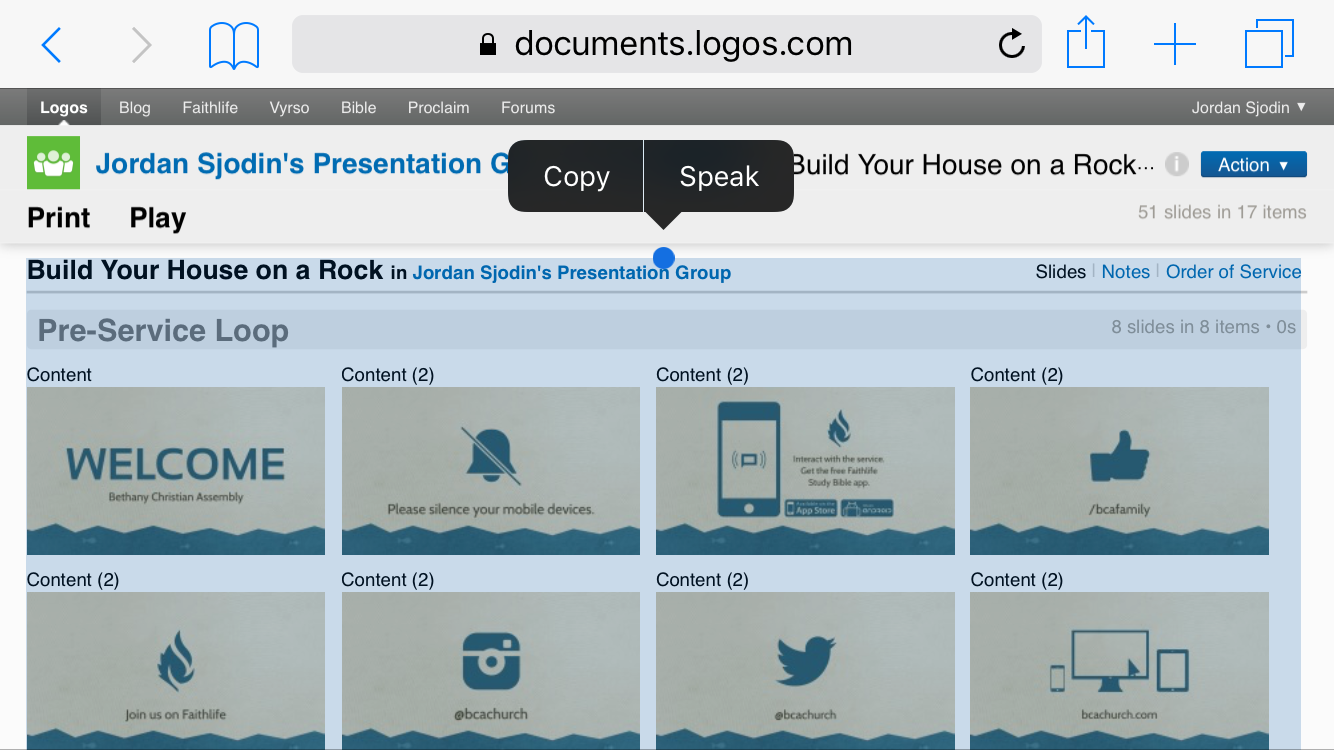Open the silence mobile devices slide

(491, 471)
